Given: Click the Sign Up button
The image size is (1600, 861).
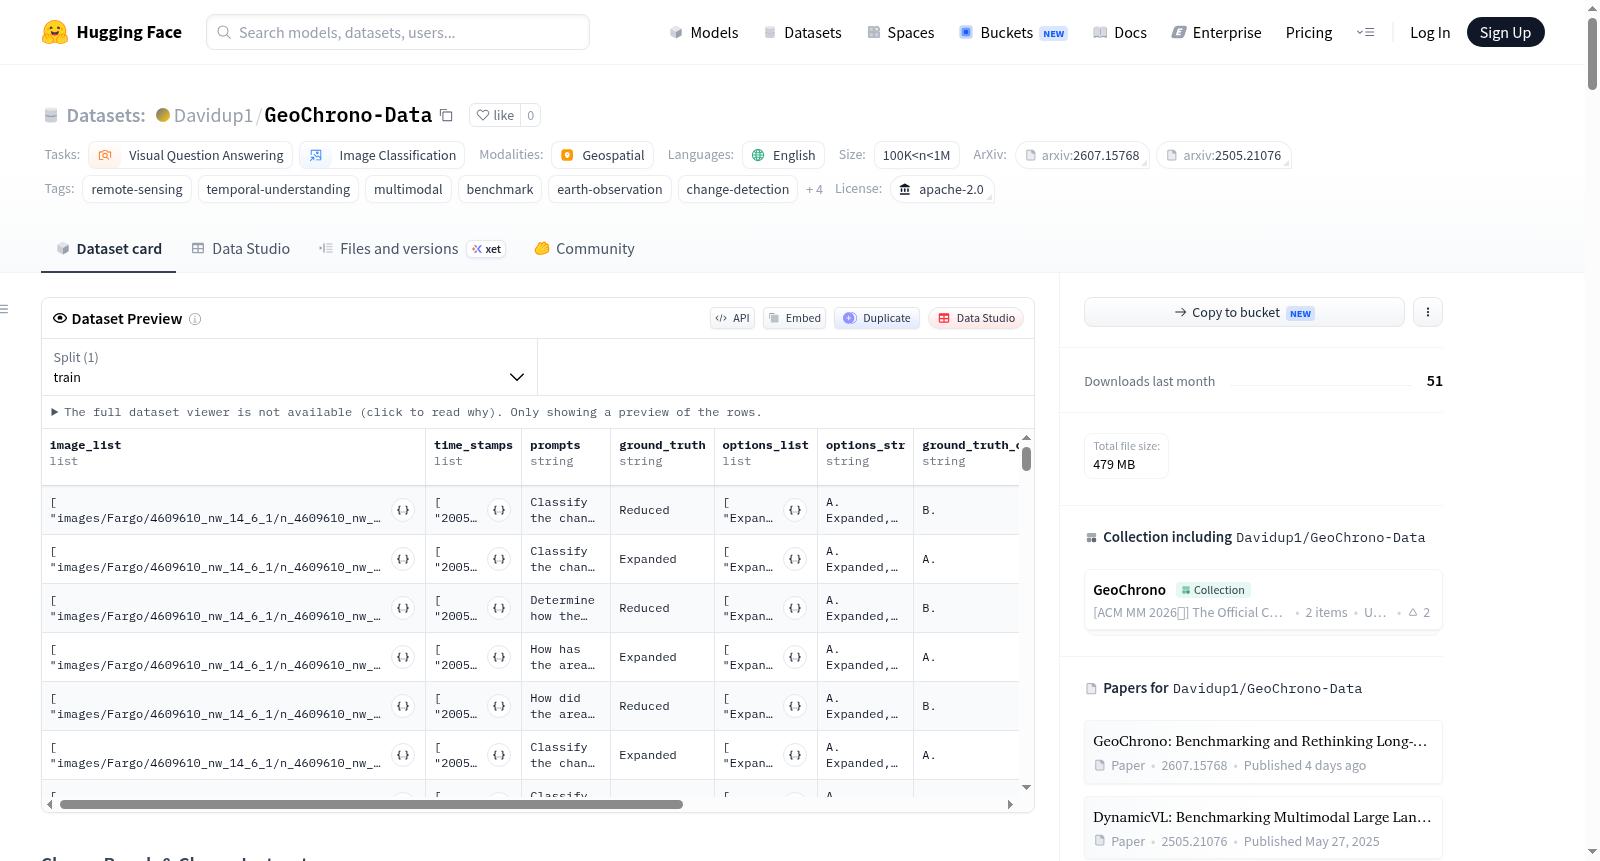Looking at the screenshot, I should click(1506, 32).
